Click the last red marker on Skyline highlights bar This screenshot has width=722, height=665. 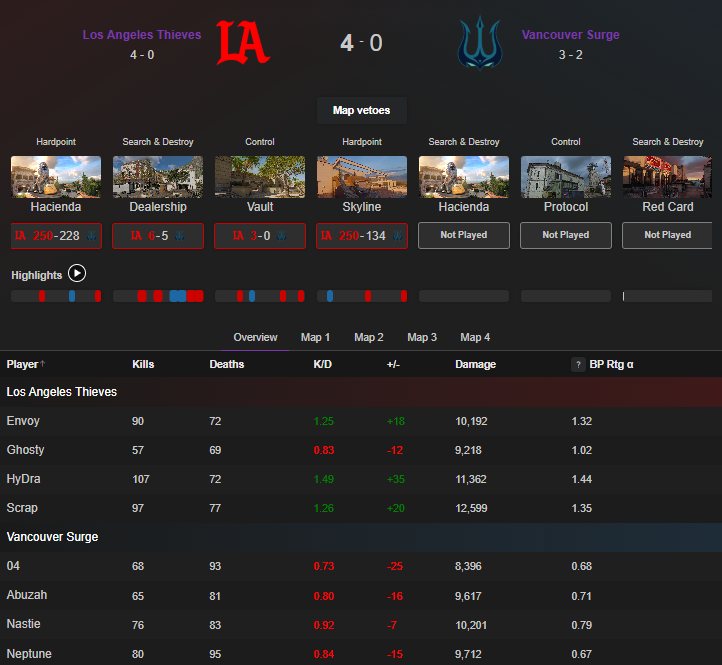pos(404,296)
